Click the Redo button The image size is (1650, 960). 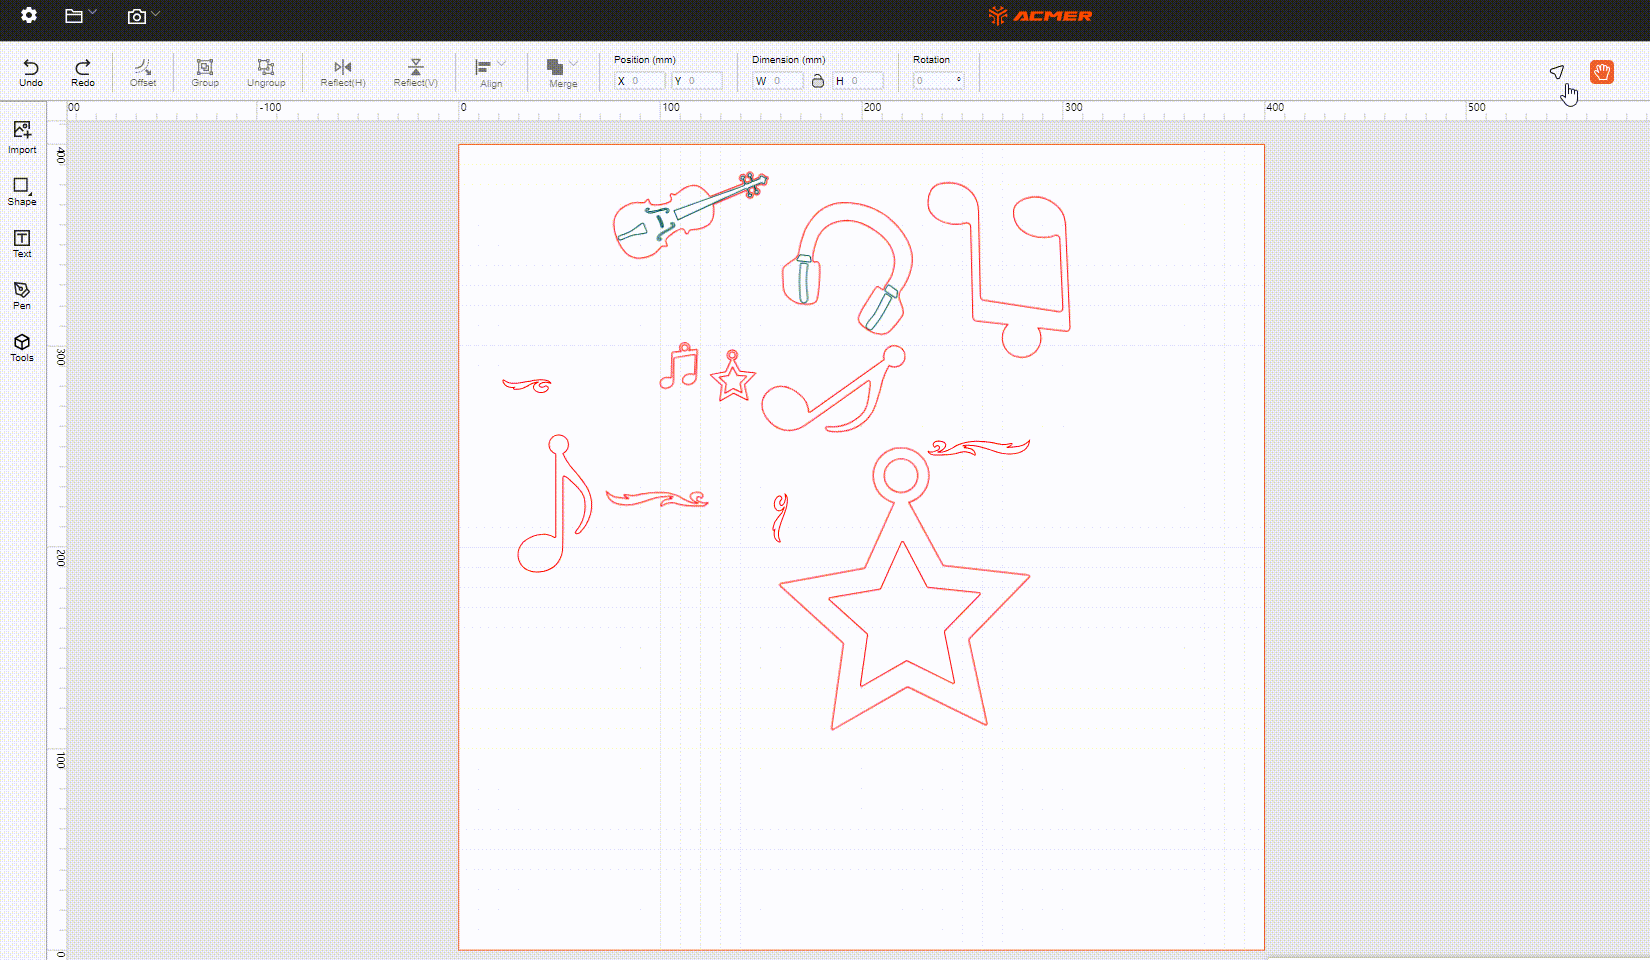tap(83, 72)
